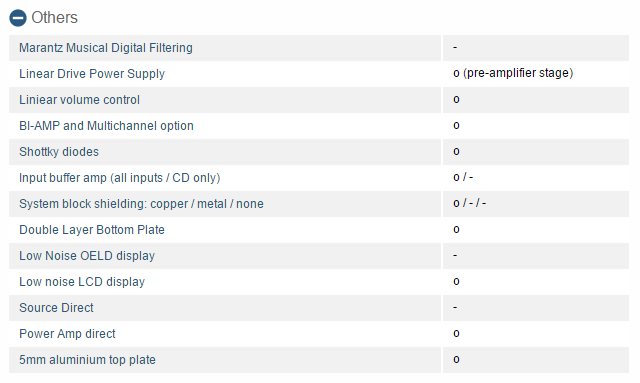
Task: Click the System block shielding label
Action: point(141,204)
